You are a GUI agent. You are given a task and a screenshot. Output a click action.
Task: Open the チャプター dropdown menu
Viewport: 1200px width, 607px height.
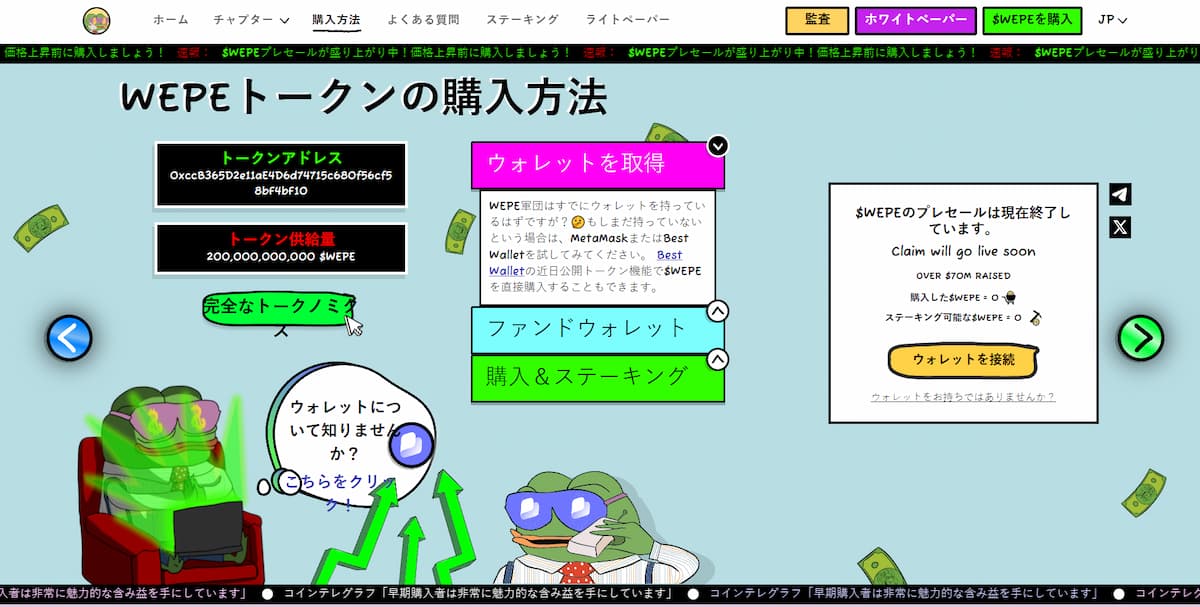(x=250, y=20)
